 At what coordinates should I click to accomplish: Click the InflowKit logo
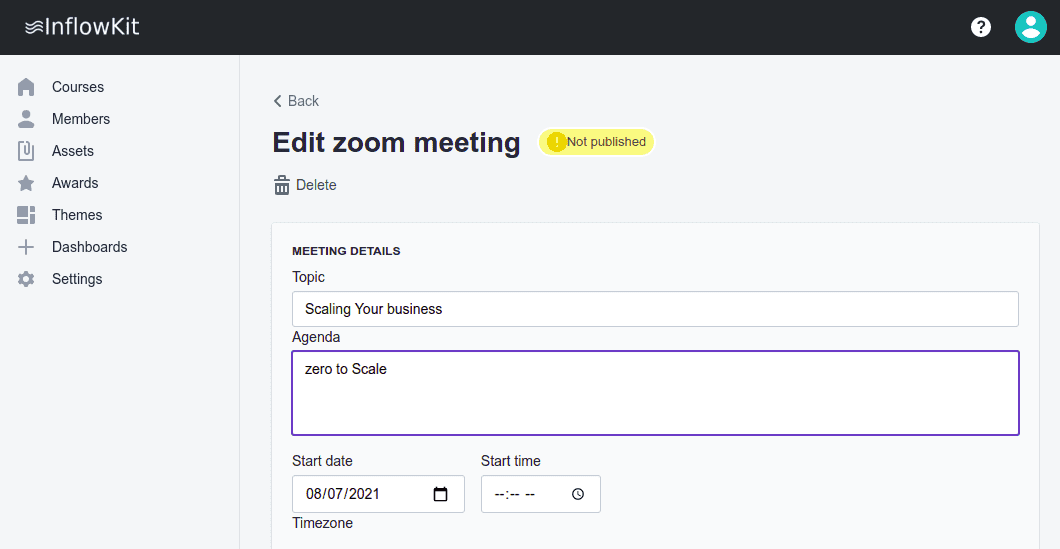coord(82,27)
